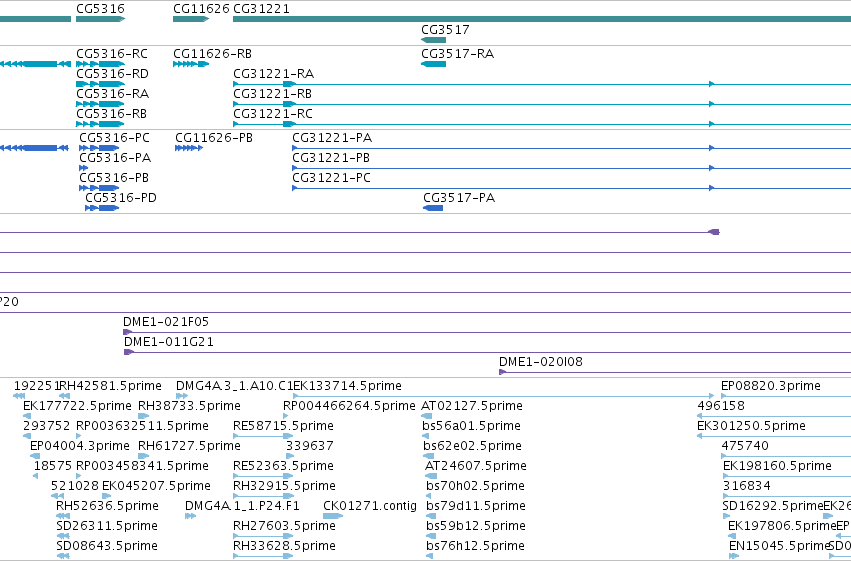
Task: Select the CK01271.contig feature block
Action: point(333,516)
